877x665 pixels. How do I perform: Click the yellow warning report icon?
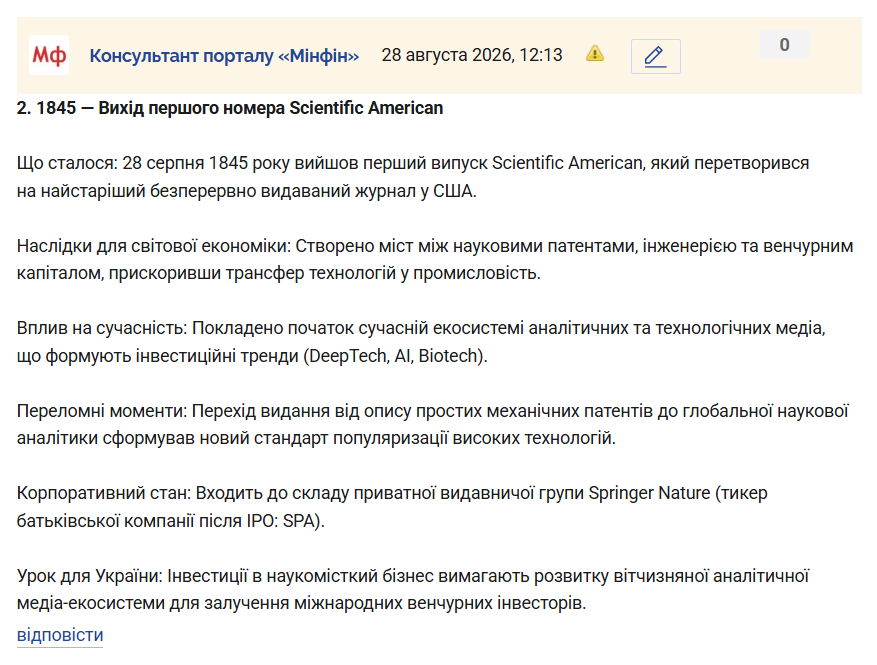click(595, 54)
